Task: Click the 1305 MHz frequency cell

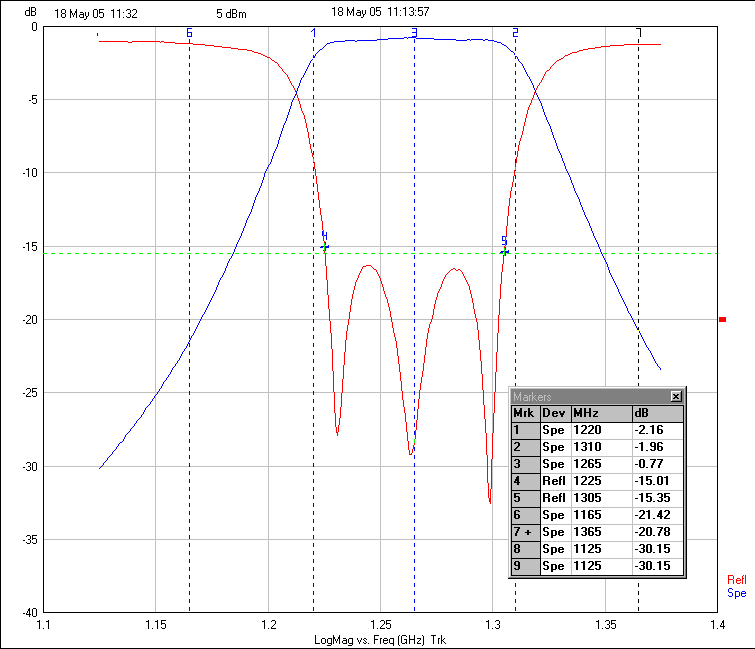Action: tap(601, 498)
